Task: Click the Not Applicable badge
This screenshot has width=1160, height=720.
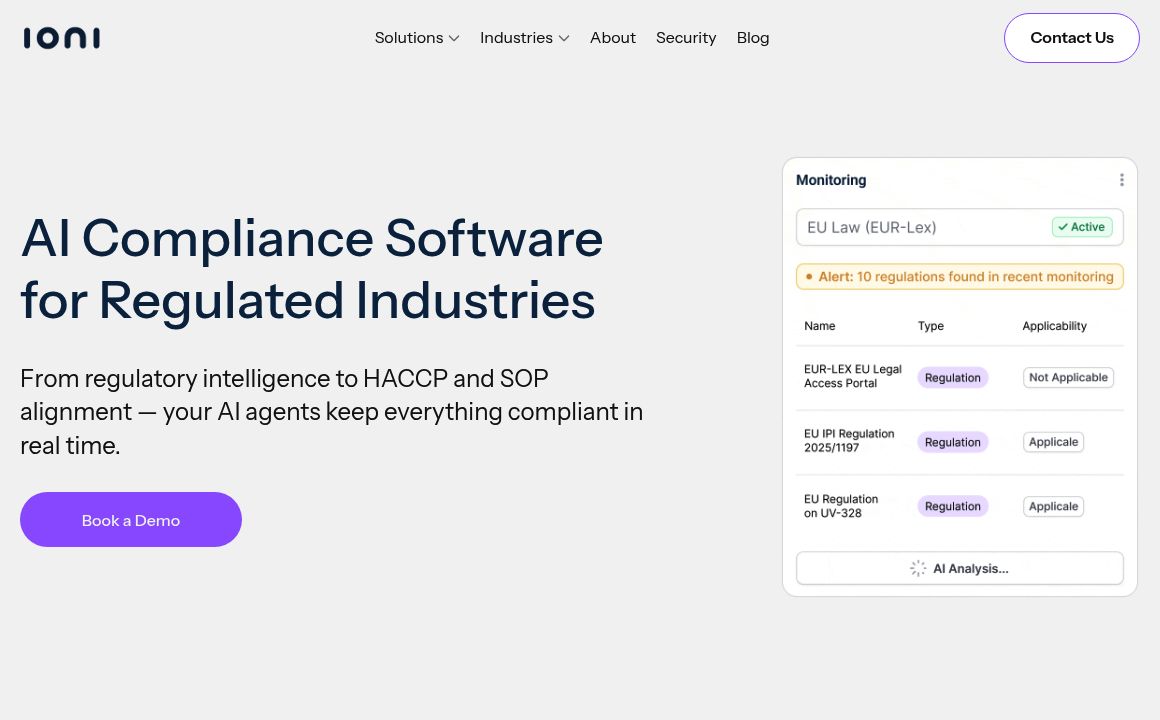Action: pos(1068,377)
